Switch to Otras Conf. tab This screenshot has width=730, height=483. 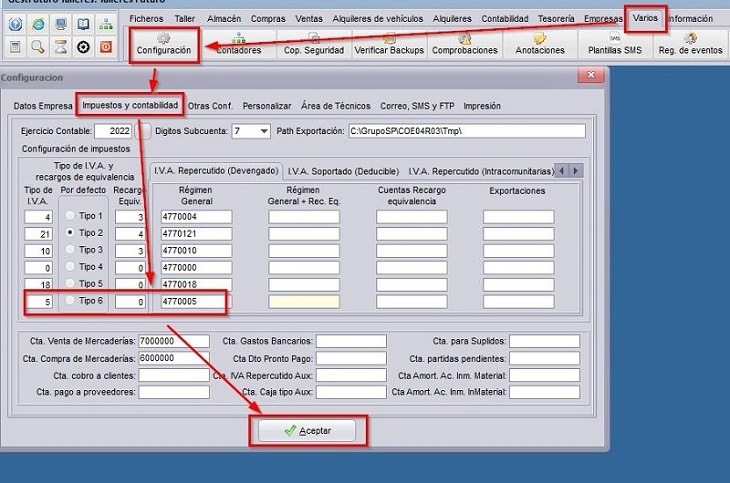(210, 106)
